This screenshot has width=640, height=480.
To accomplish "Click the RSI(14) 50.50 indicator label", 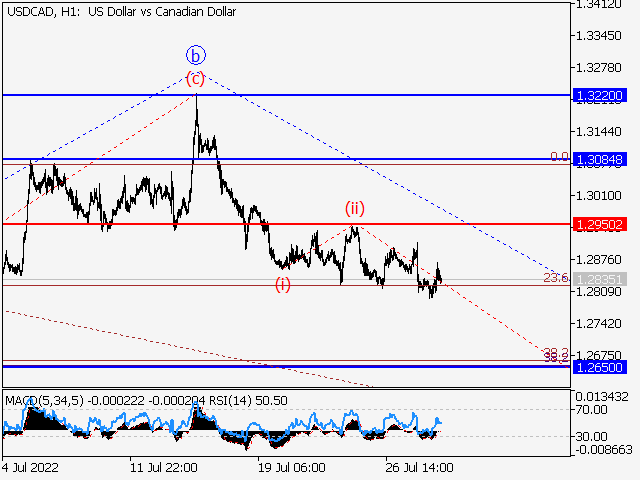I will [248, 400].
